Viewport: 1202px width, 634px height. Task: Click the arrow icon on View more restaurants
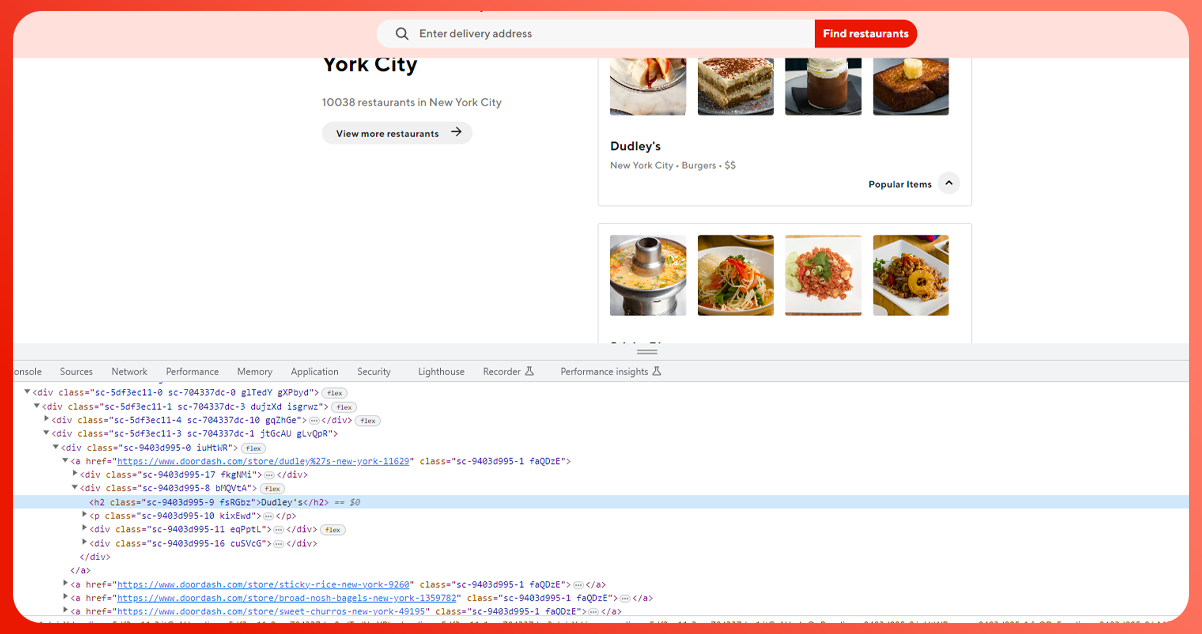point(456,132)
